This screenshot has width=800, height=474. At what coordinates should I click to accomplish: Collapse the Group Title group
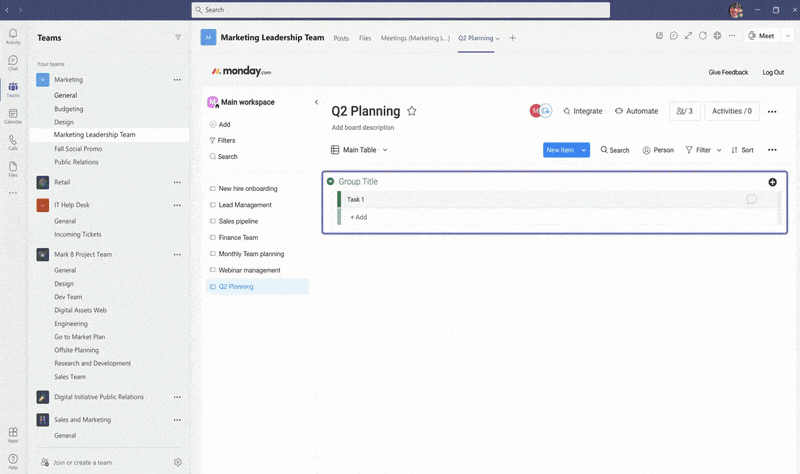tap(330, 182)
